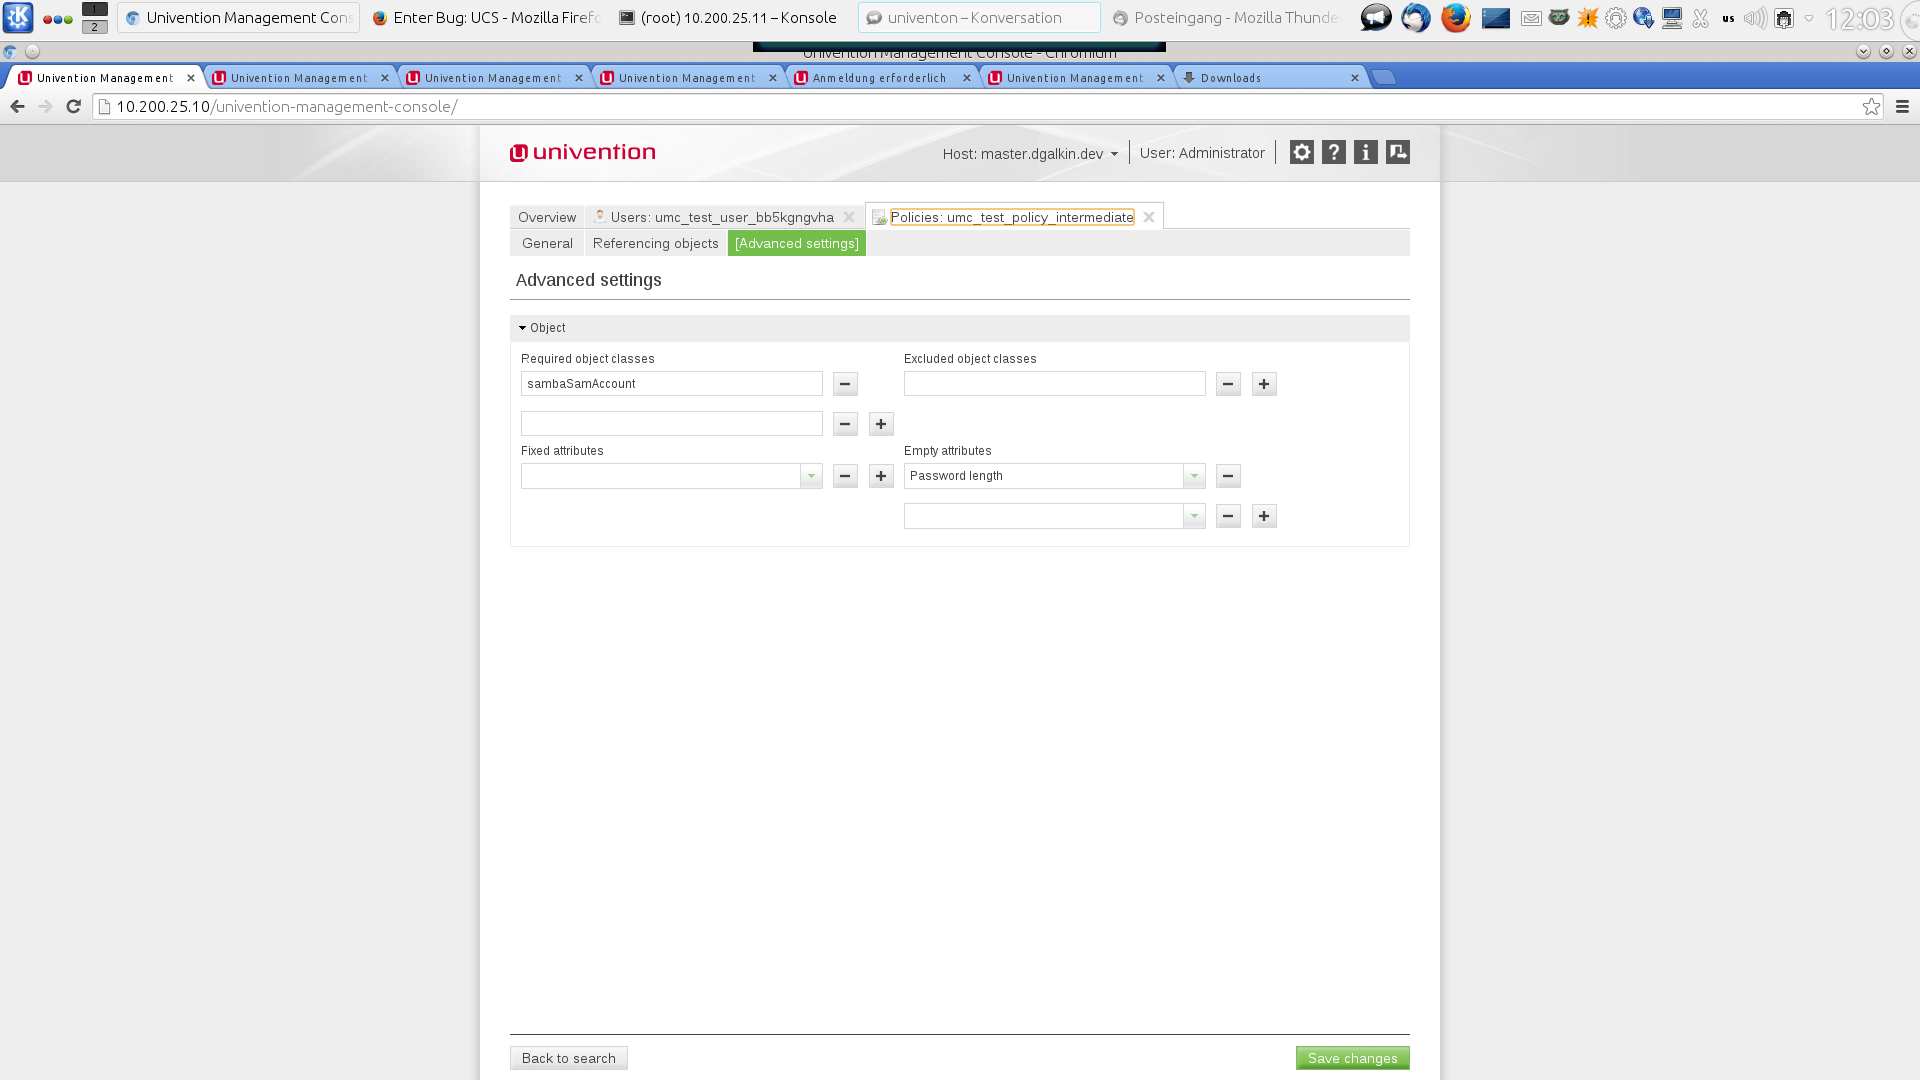Image resolution: width=1920 pixels, height=1080 pixels.
Task: Open the Password length combo box
Action: pos(1194,476)
